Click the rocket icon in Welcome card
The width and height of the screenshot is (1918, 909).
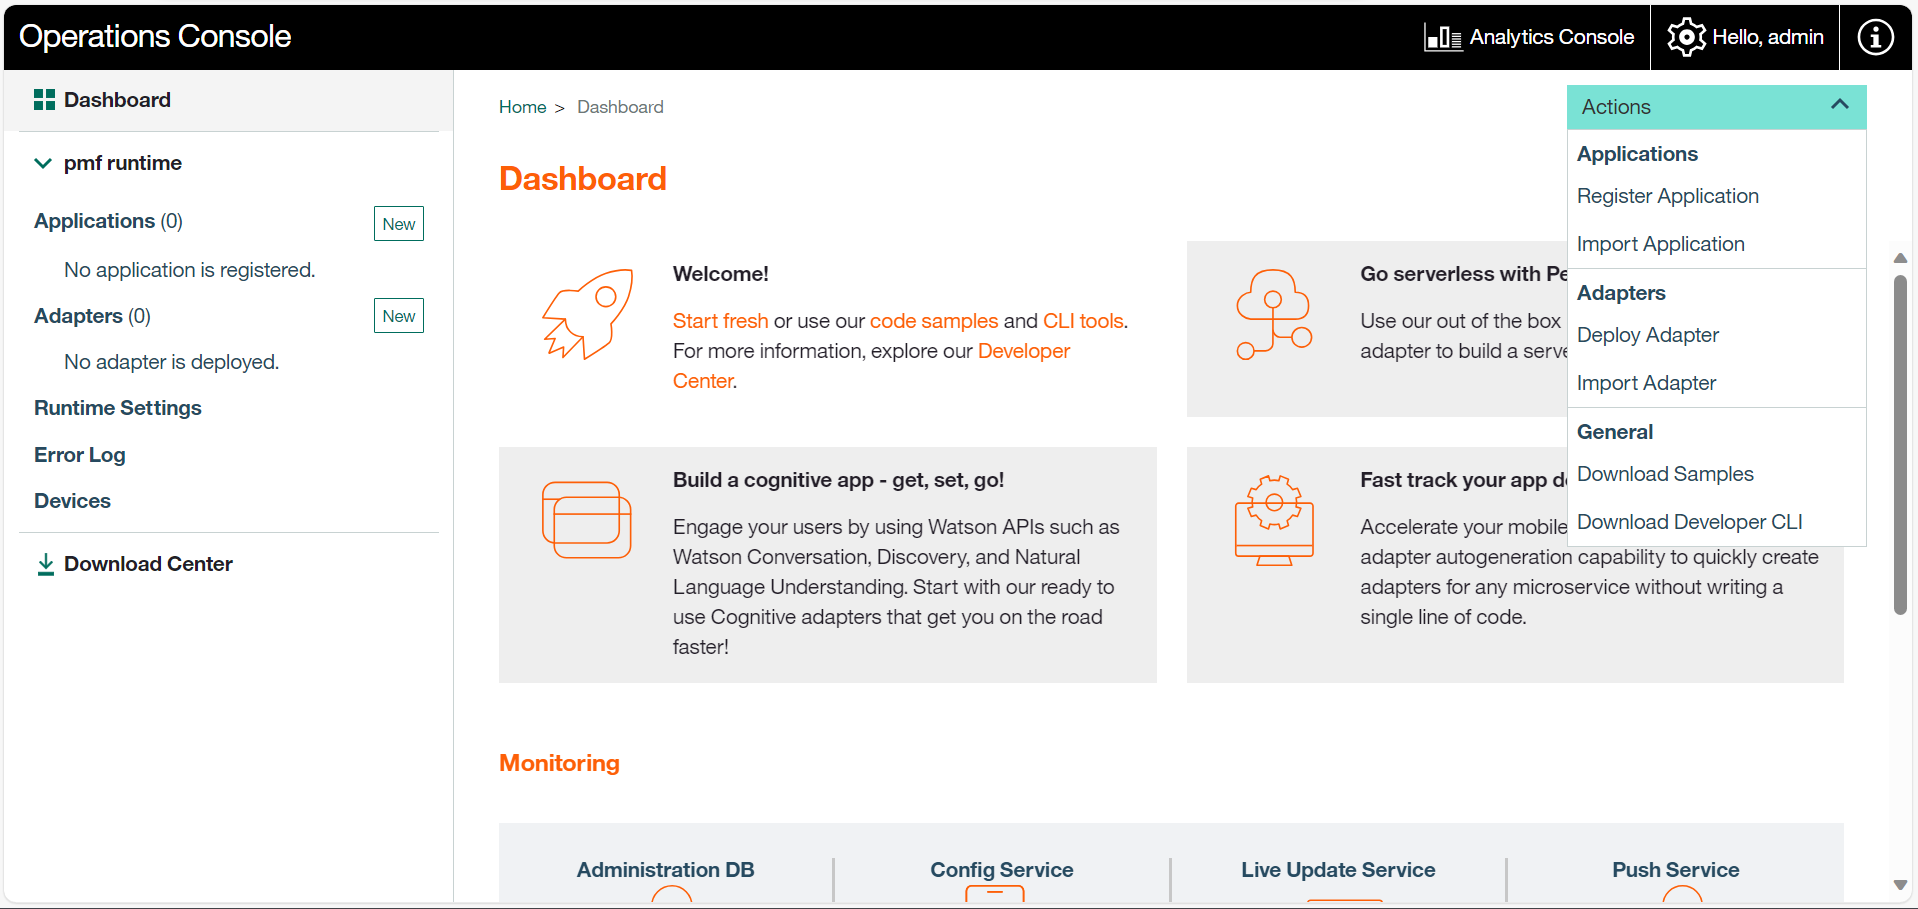(588, 314)
